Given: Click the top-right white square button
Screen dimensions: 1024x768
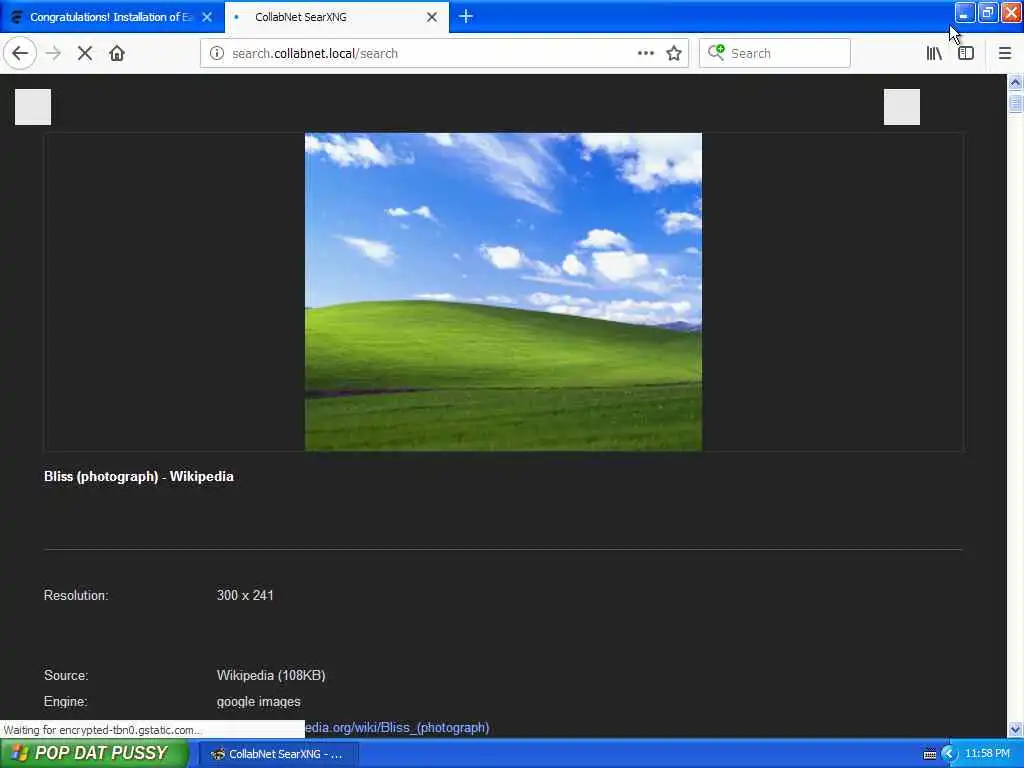Looking at the screenshot, I should tap(902, 106).
